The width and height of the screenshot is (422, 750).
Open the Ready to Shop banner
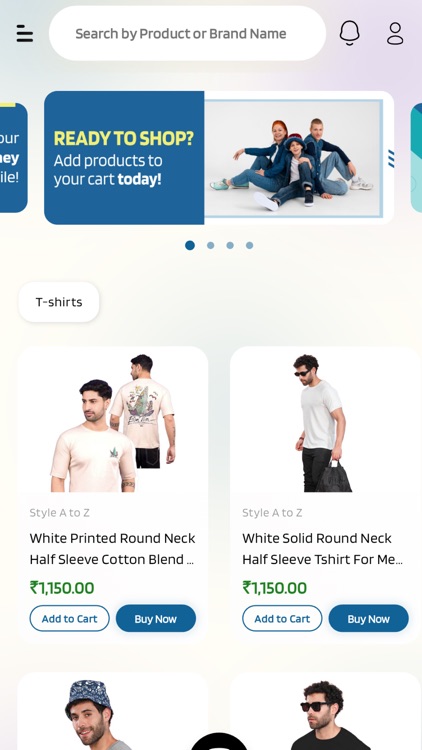tap(219, 158)
